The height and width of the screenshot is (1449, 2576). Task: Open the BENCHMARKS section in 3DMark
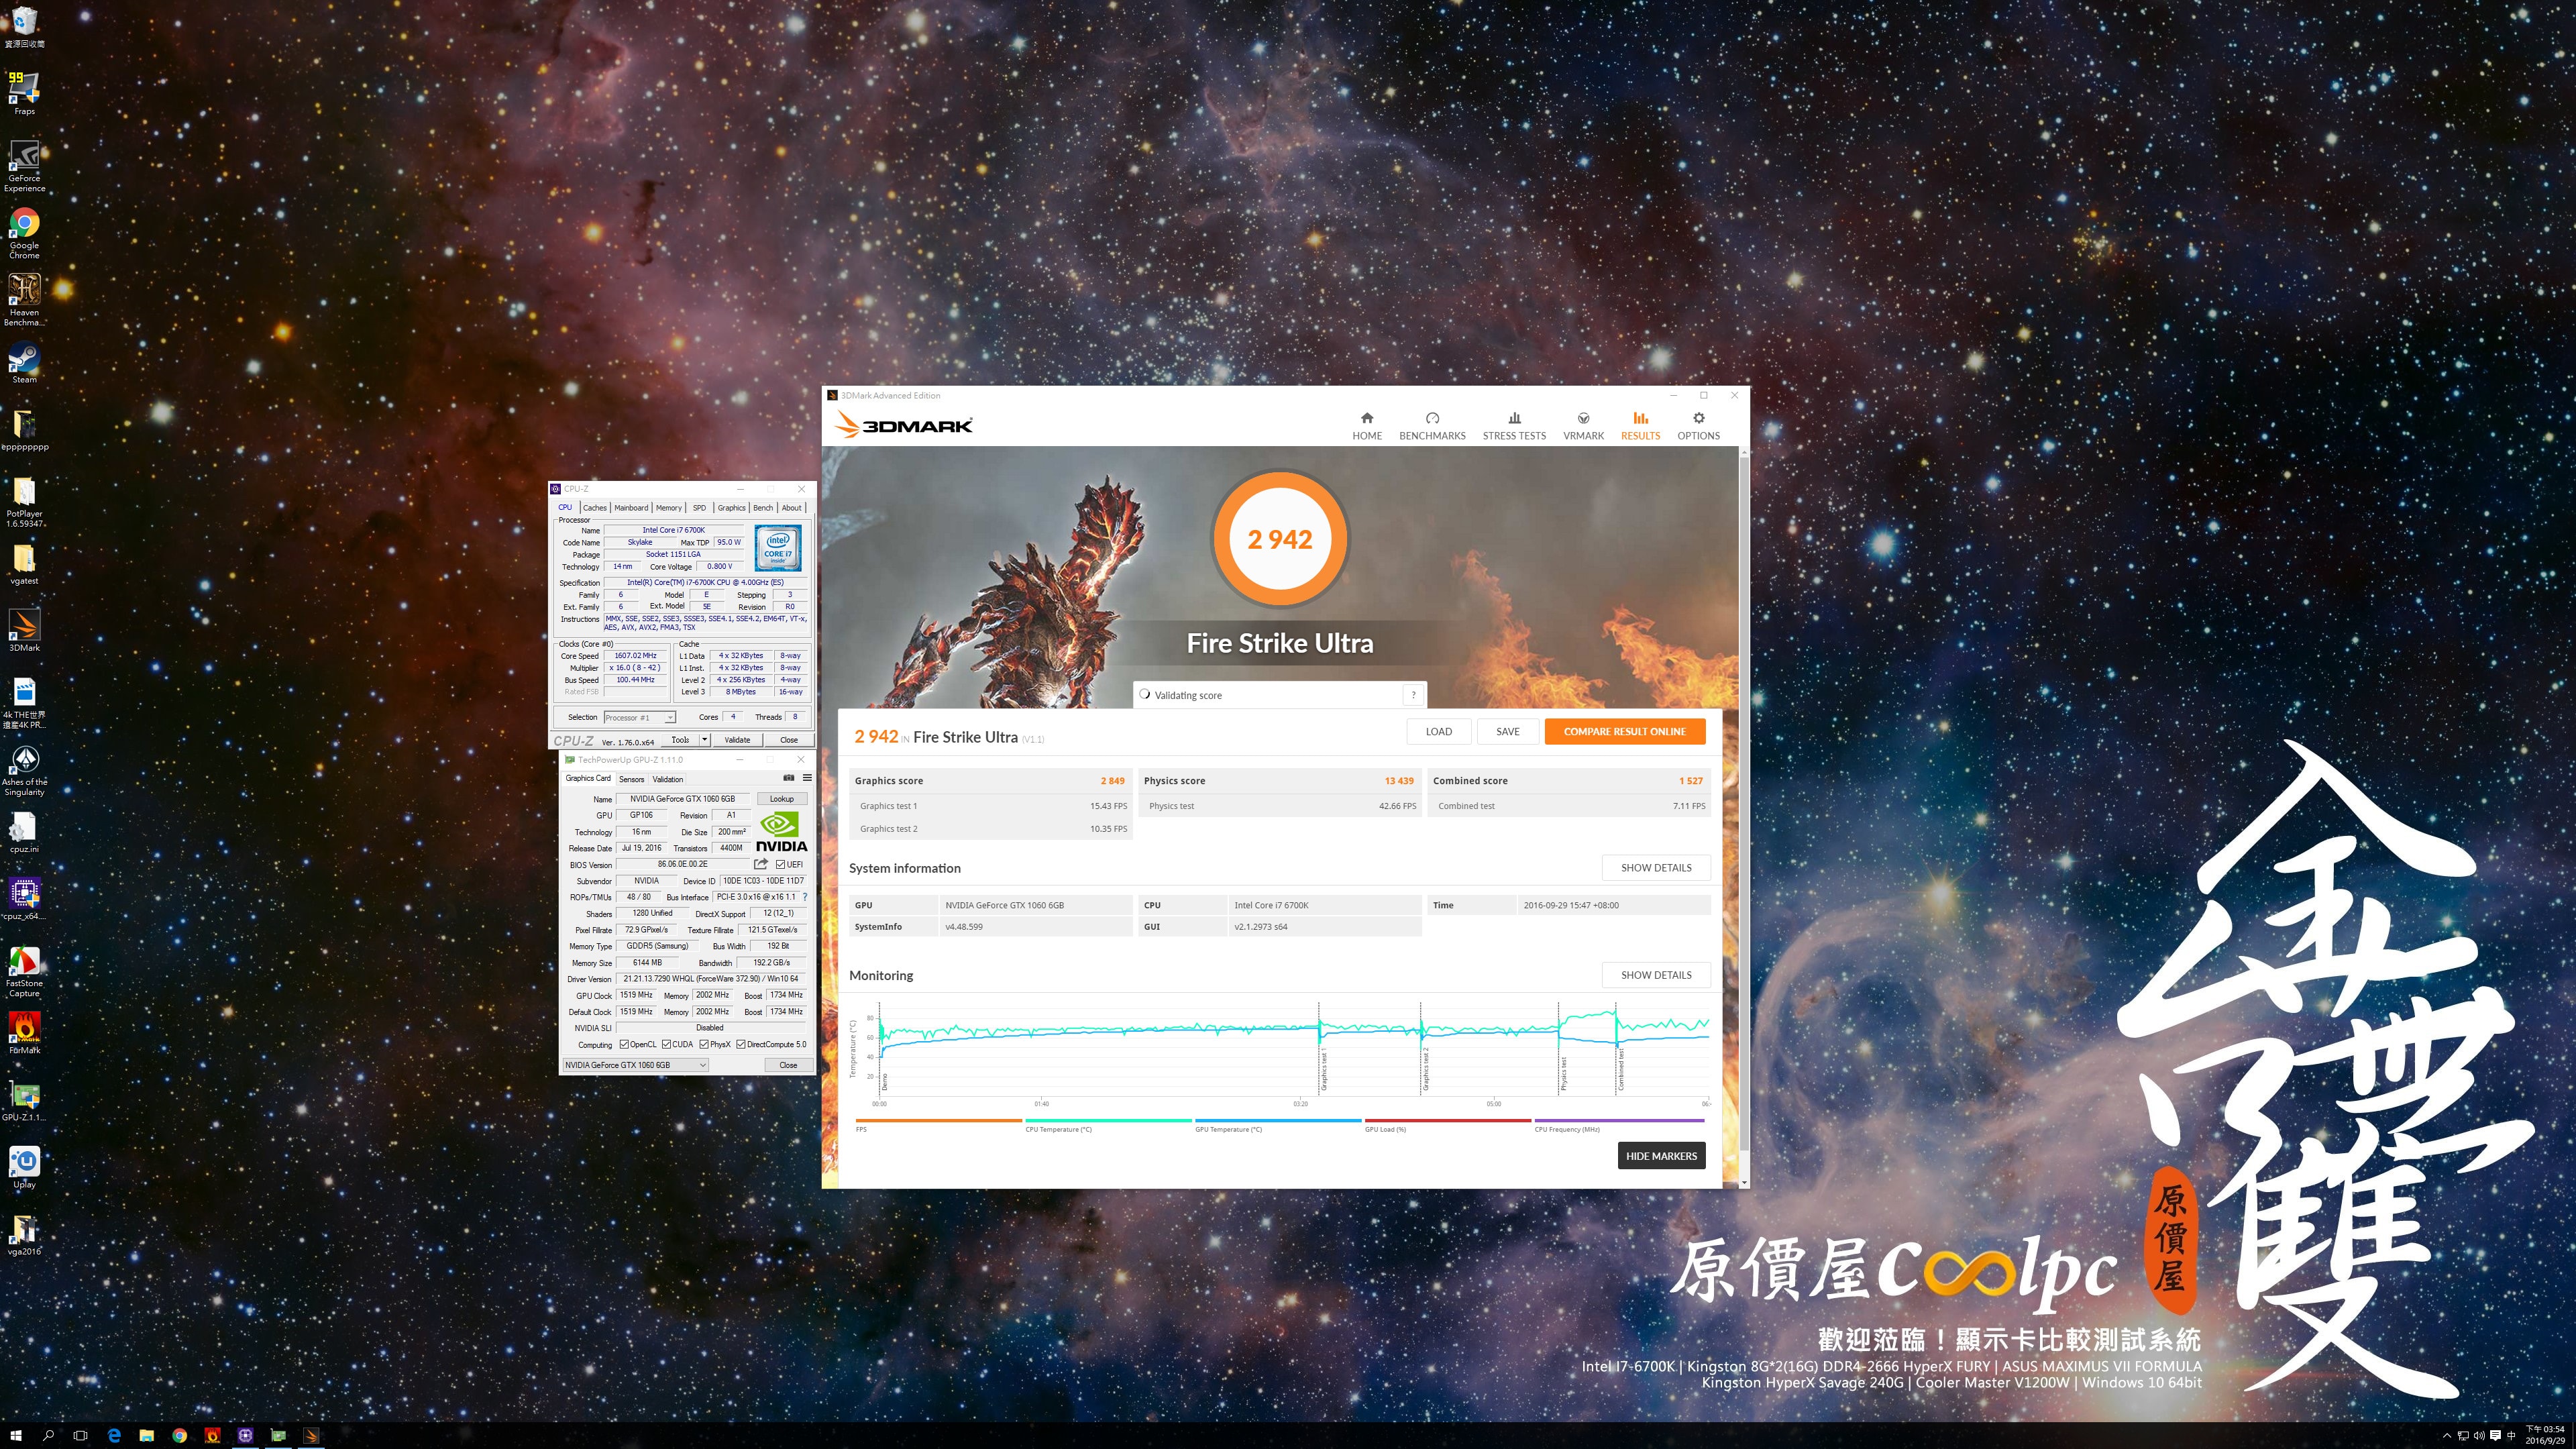point(1432,425)
